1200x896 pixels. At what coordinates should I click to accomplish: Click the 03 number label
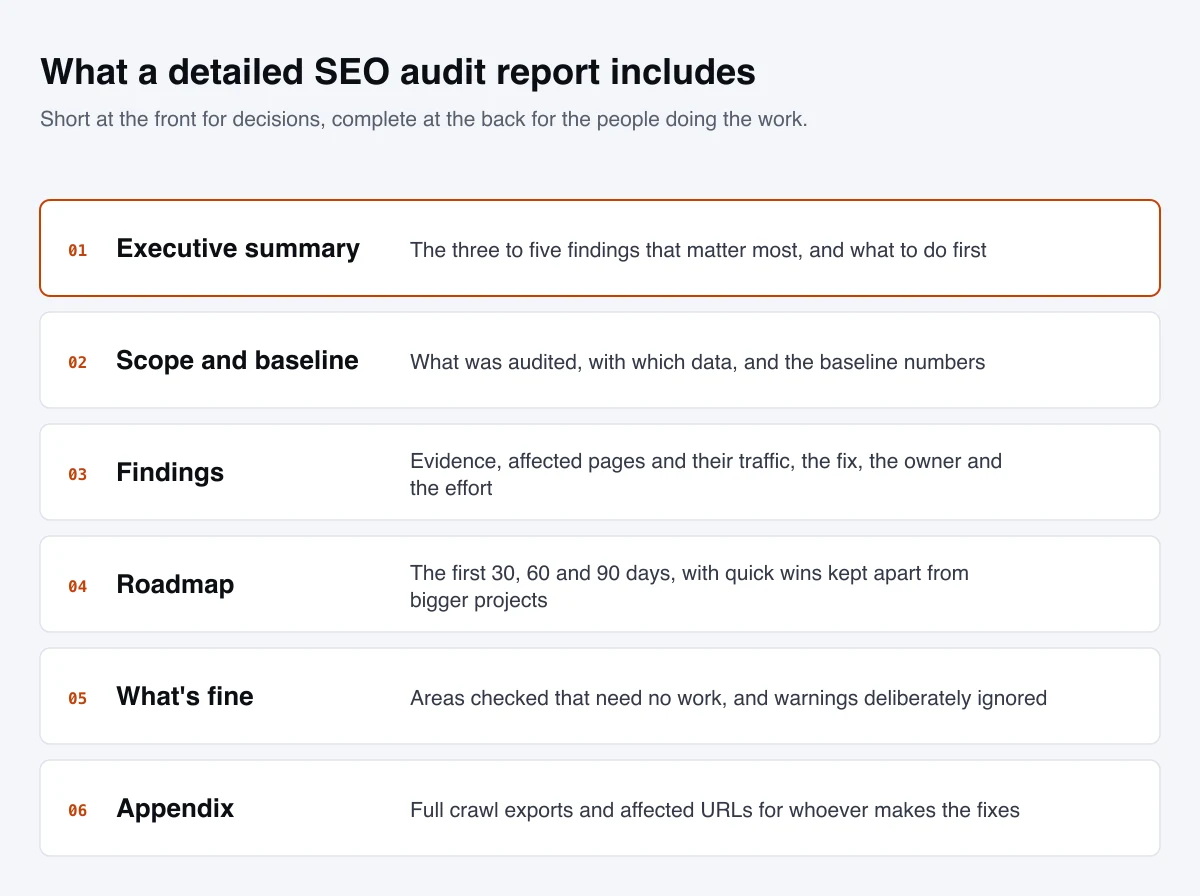point(77,475)
